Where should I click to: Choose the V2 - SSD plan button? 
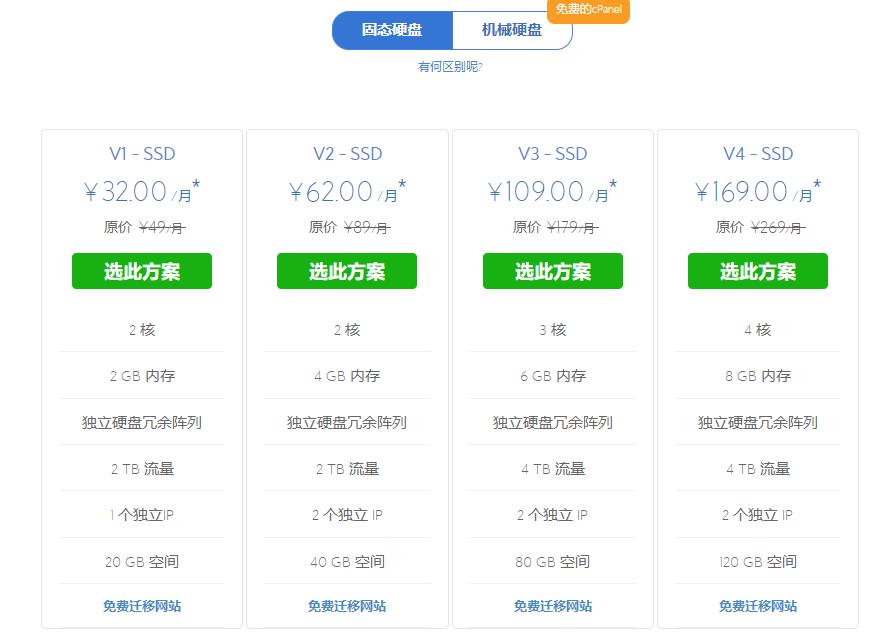[x=347, y=271]
